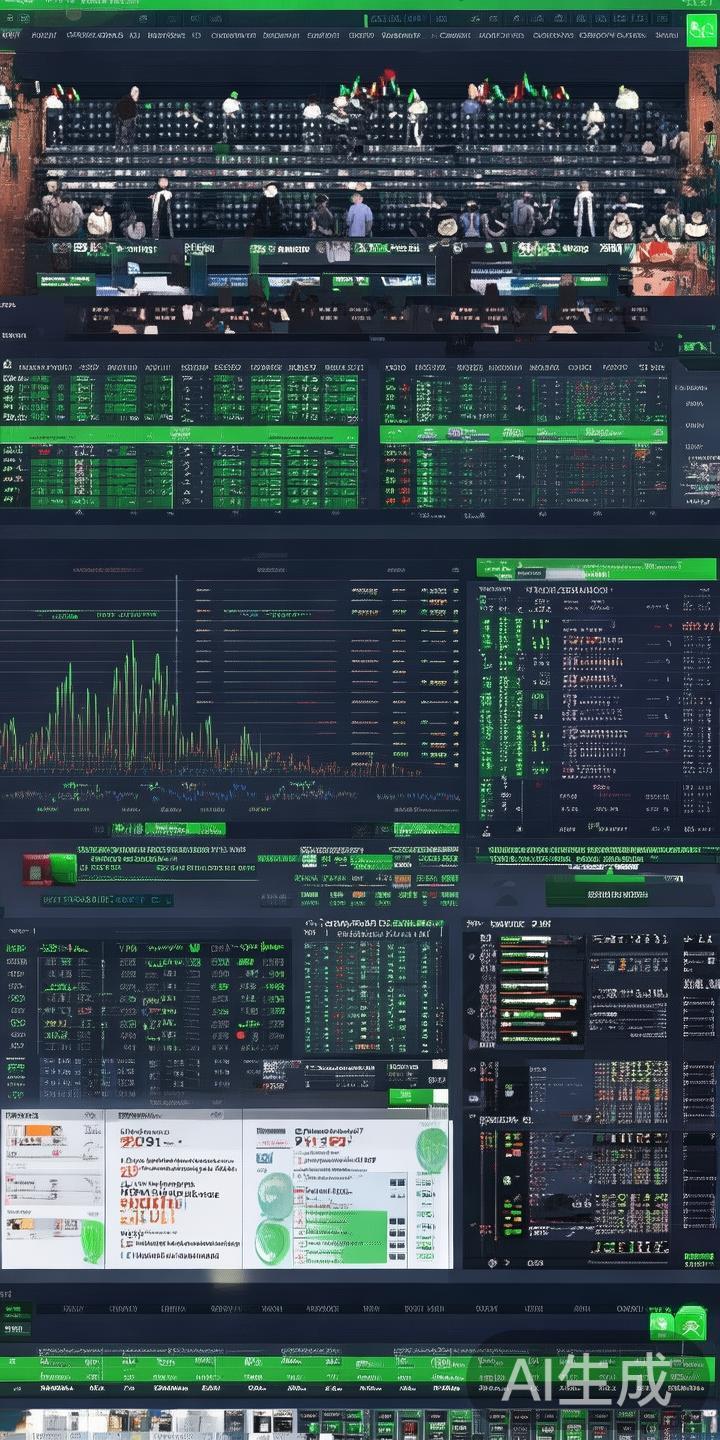The height and width of the screenshot is (1440, 720).
Task: Click the left green icon in bottom-right toolbar pair
Action: 662,1326
